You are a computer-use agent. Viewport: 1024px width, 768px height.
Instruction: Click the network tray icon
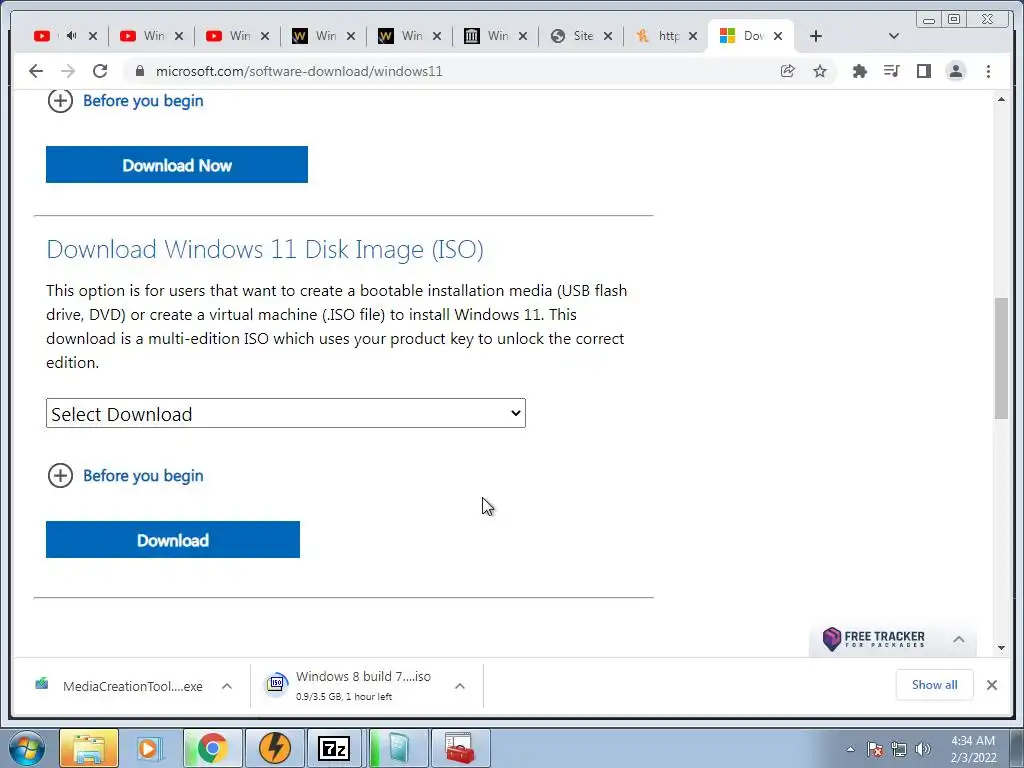pos(899,749)
